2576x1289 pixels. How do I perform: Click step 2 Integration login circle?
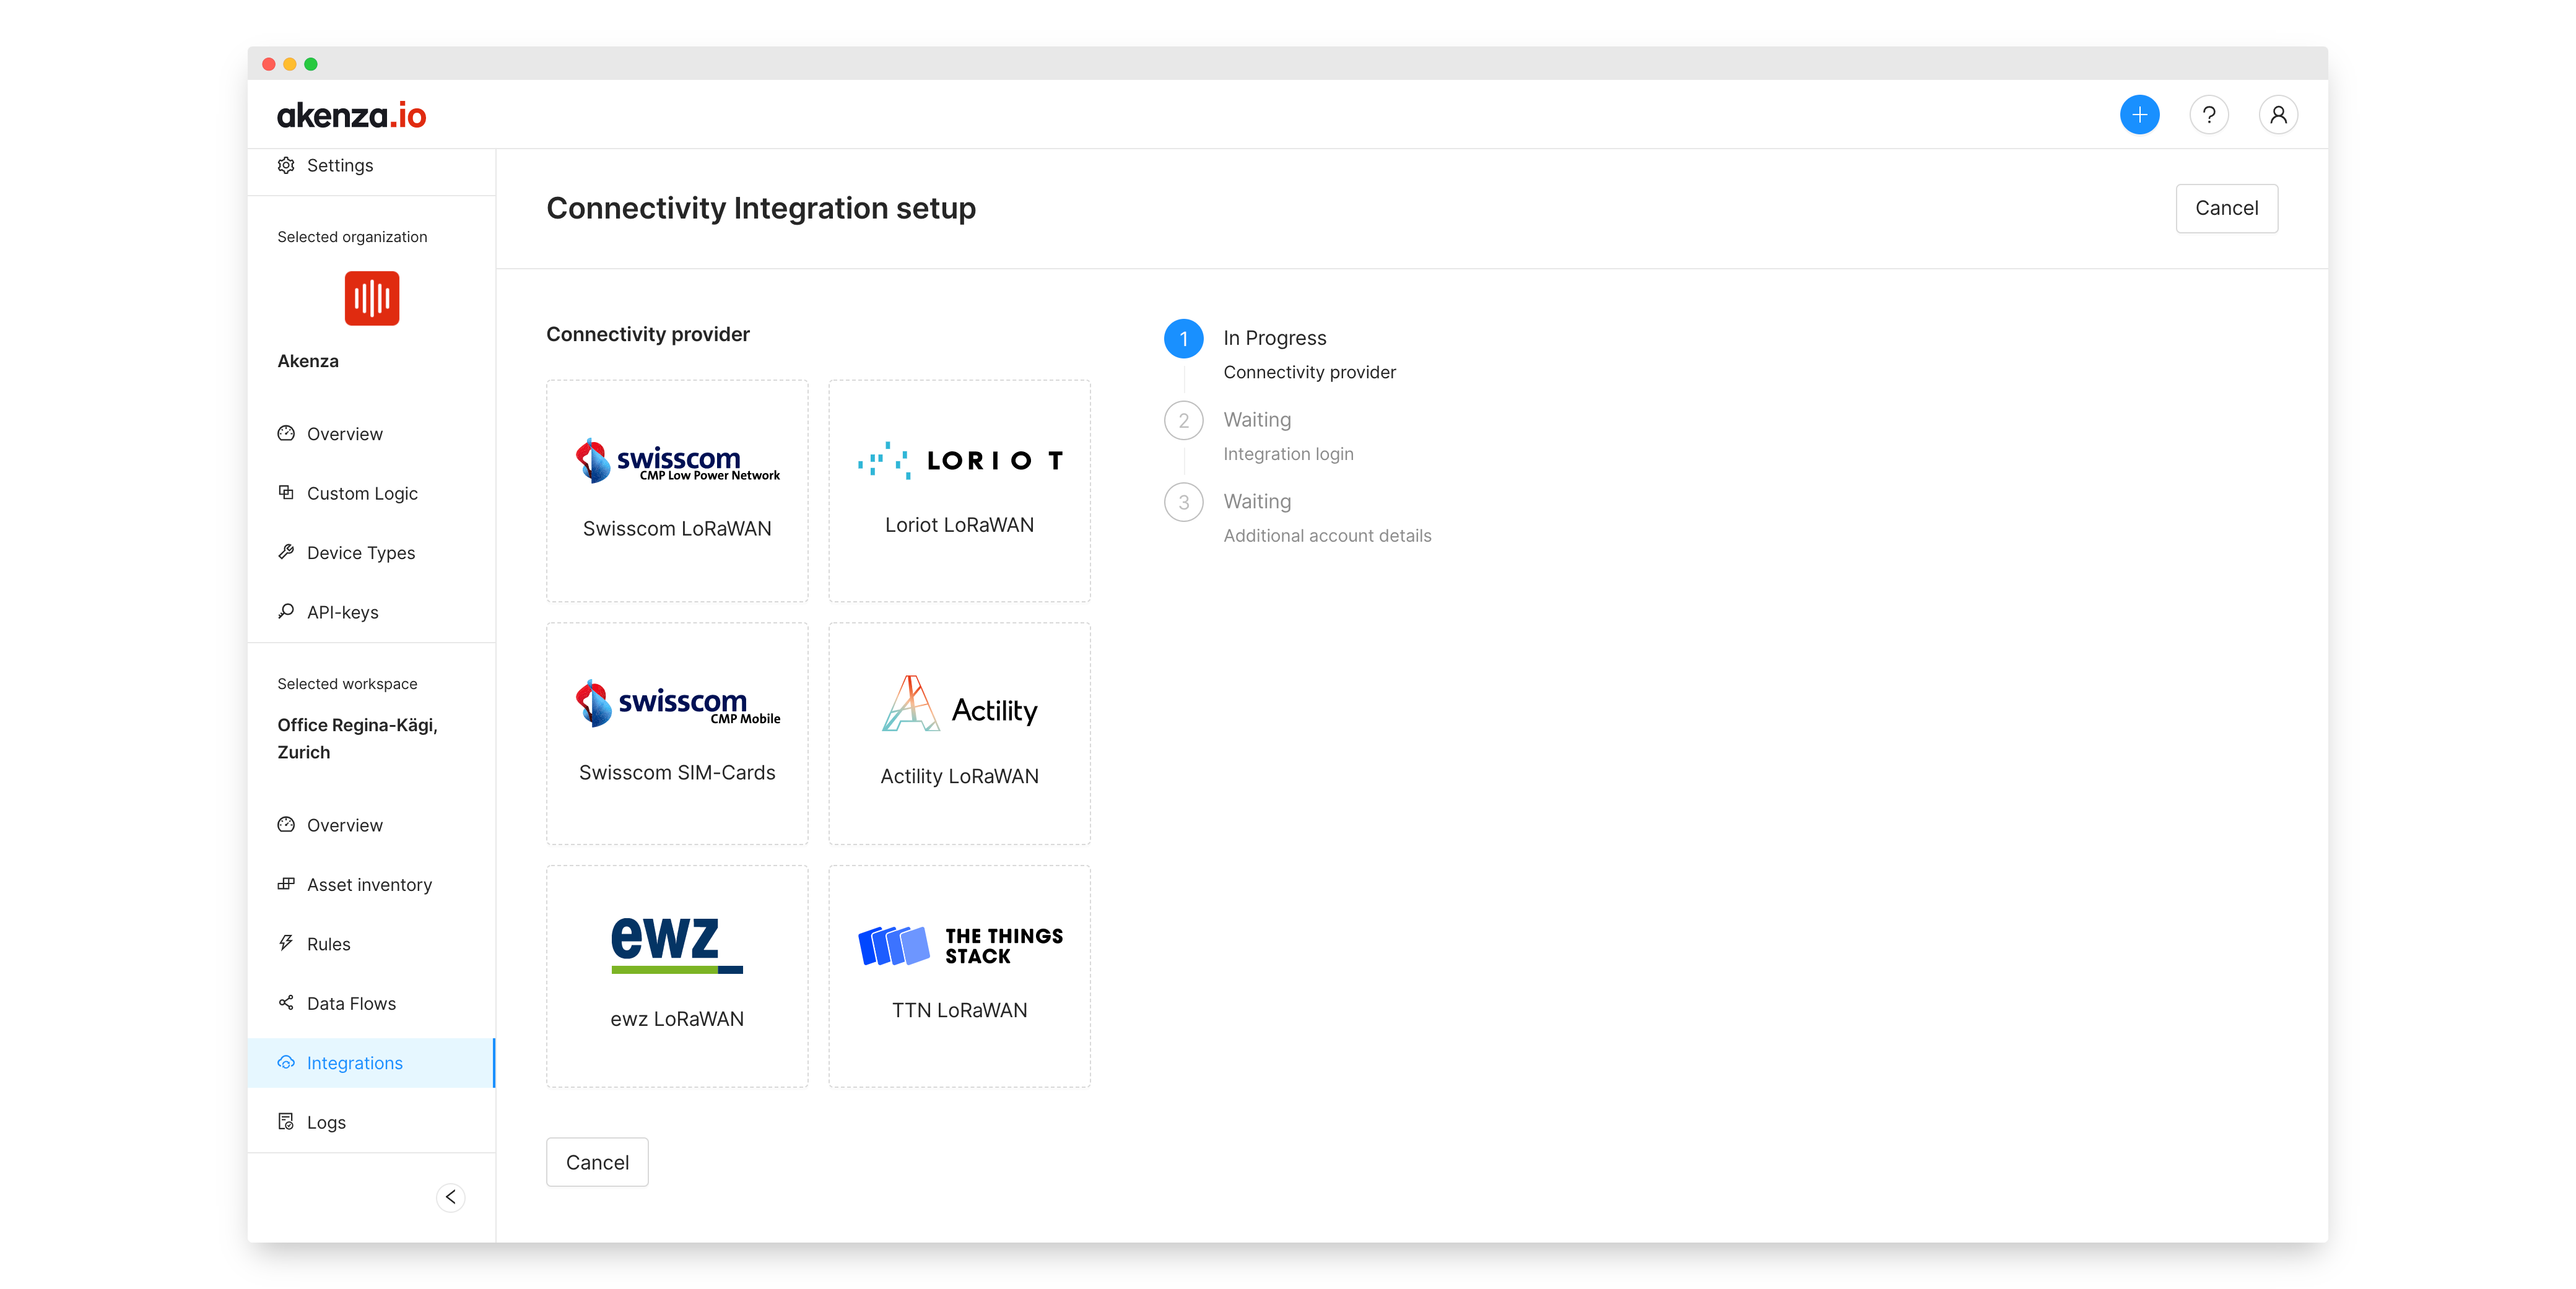(1183, 421)
